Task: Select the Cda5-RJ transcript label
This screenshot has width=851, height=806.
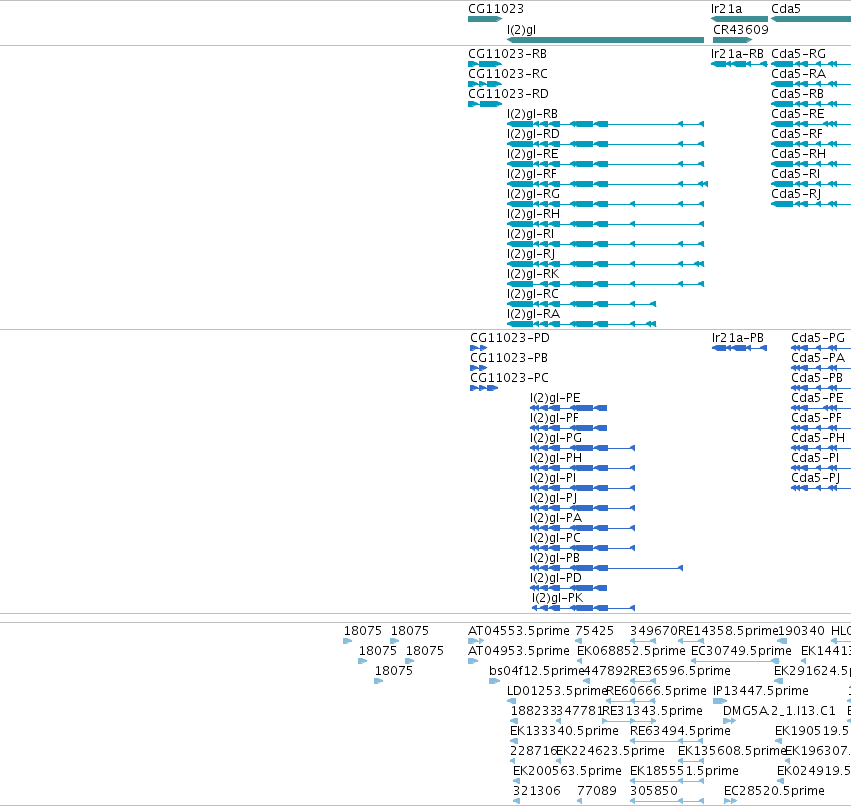Action: 796,194
